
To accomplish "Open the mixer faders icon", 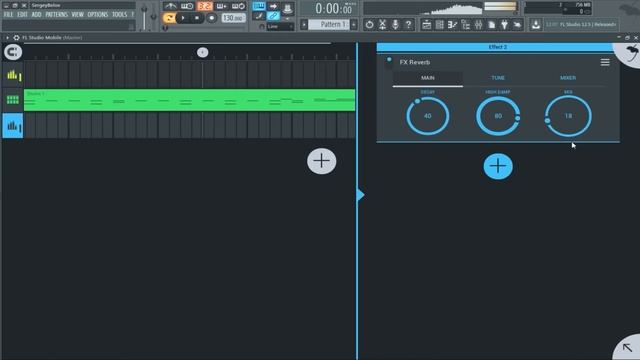I will tap(478, 25).
